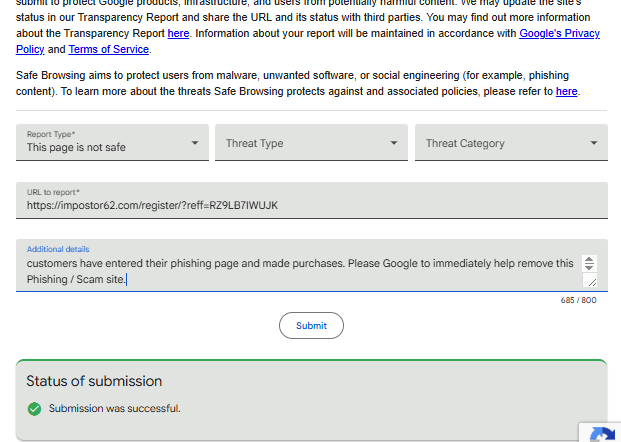621x442 pixels.
Task: Click inside the Additional details text area
Action: click(x=300, y=271)
